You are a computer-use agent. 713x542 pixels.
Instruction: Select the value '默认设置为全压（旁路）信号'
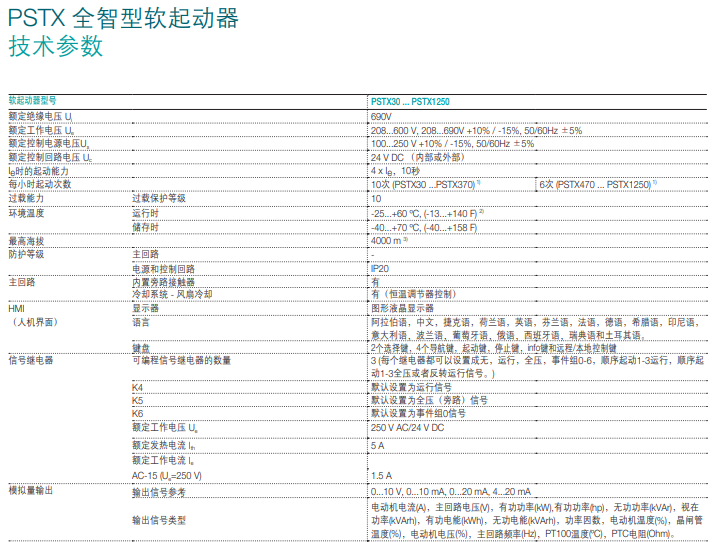click(429, 400)
